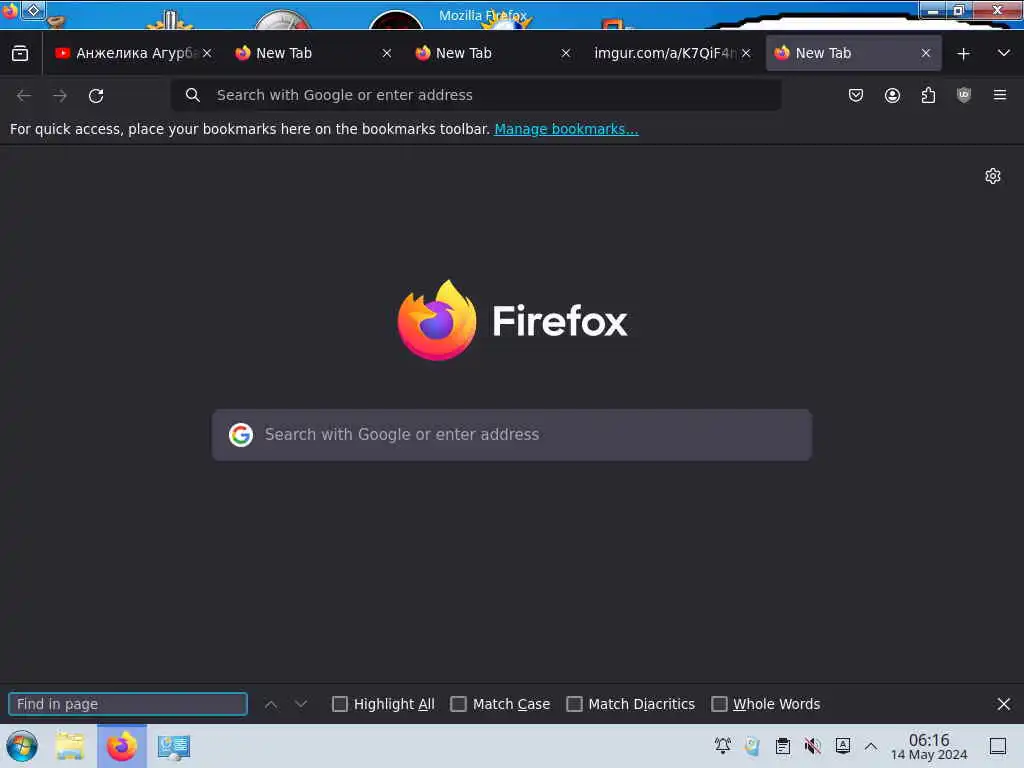The height and width of the screenshot is (768, 1024).
Task: Reload the current page
Action: click(x=96, y=95)
